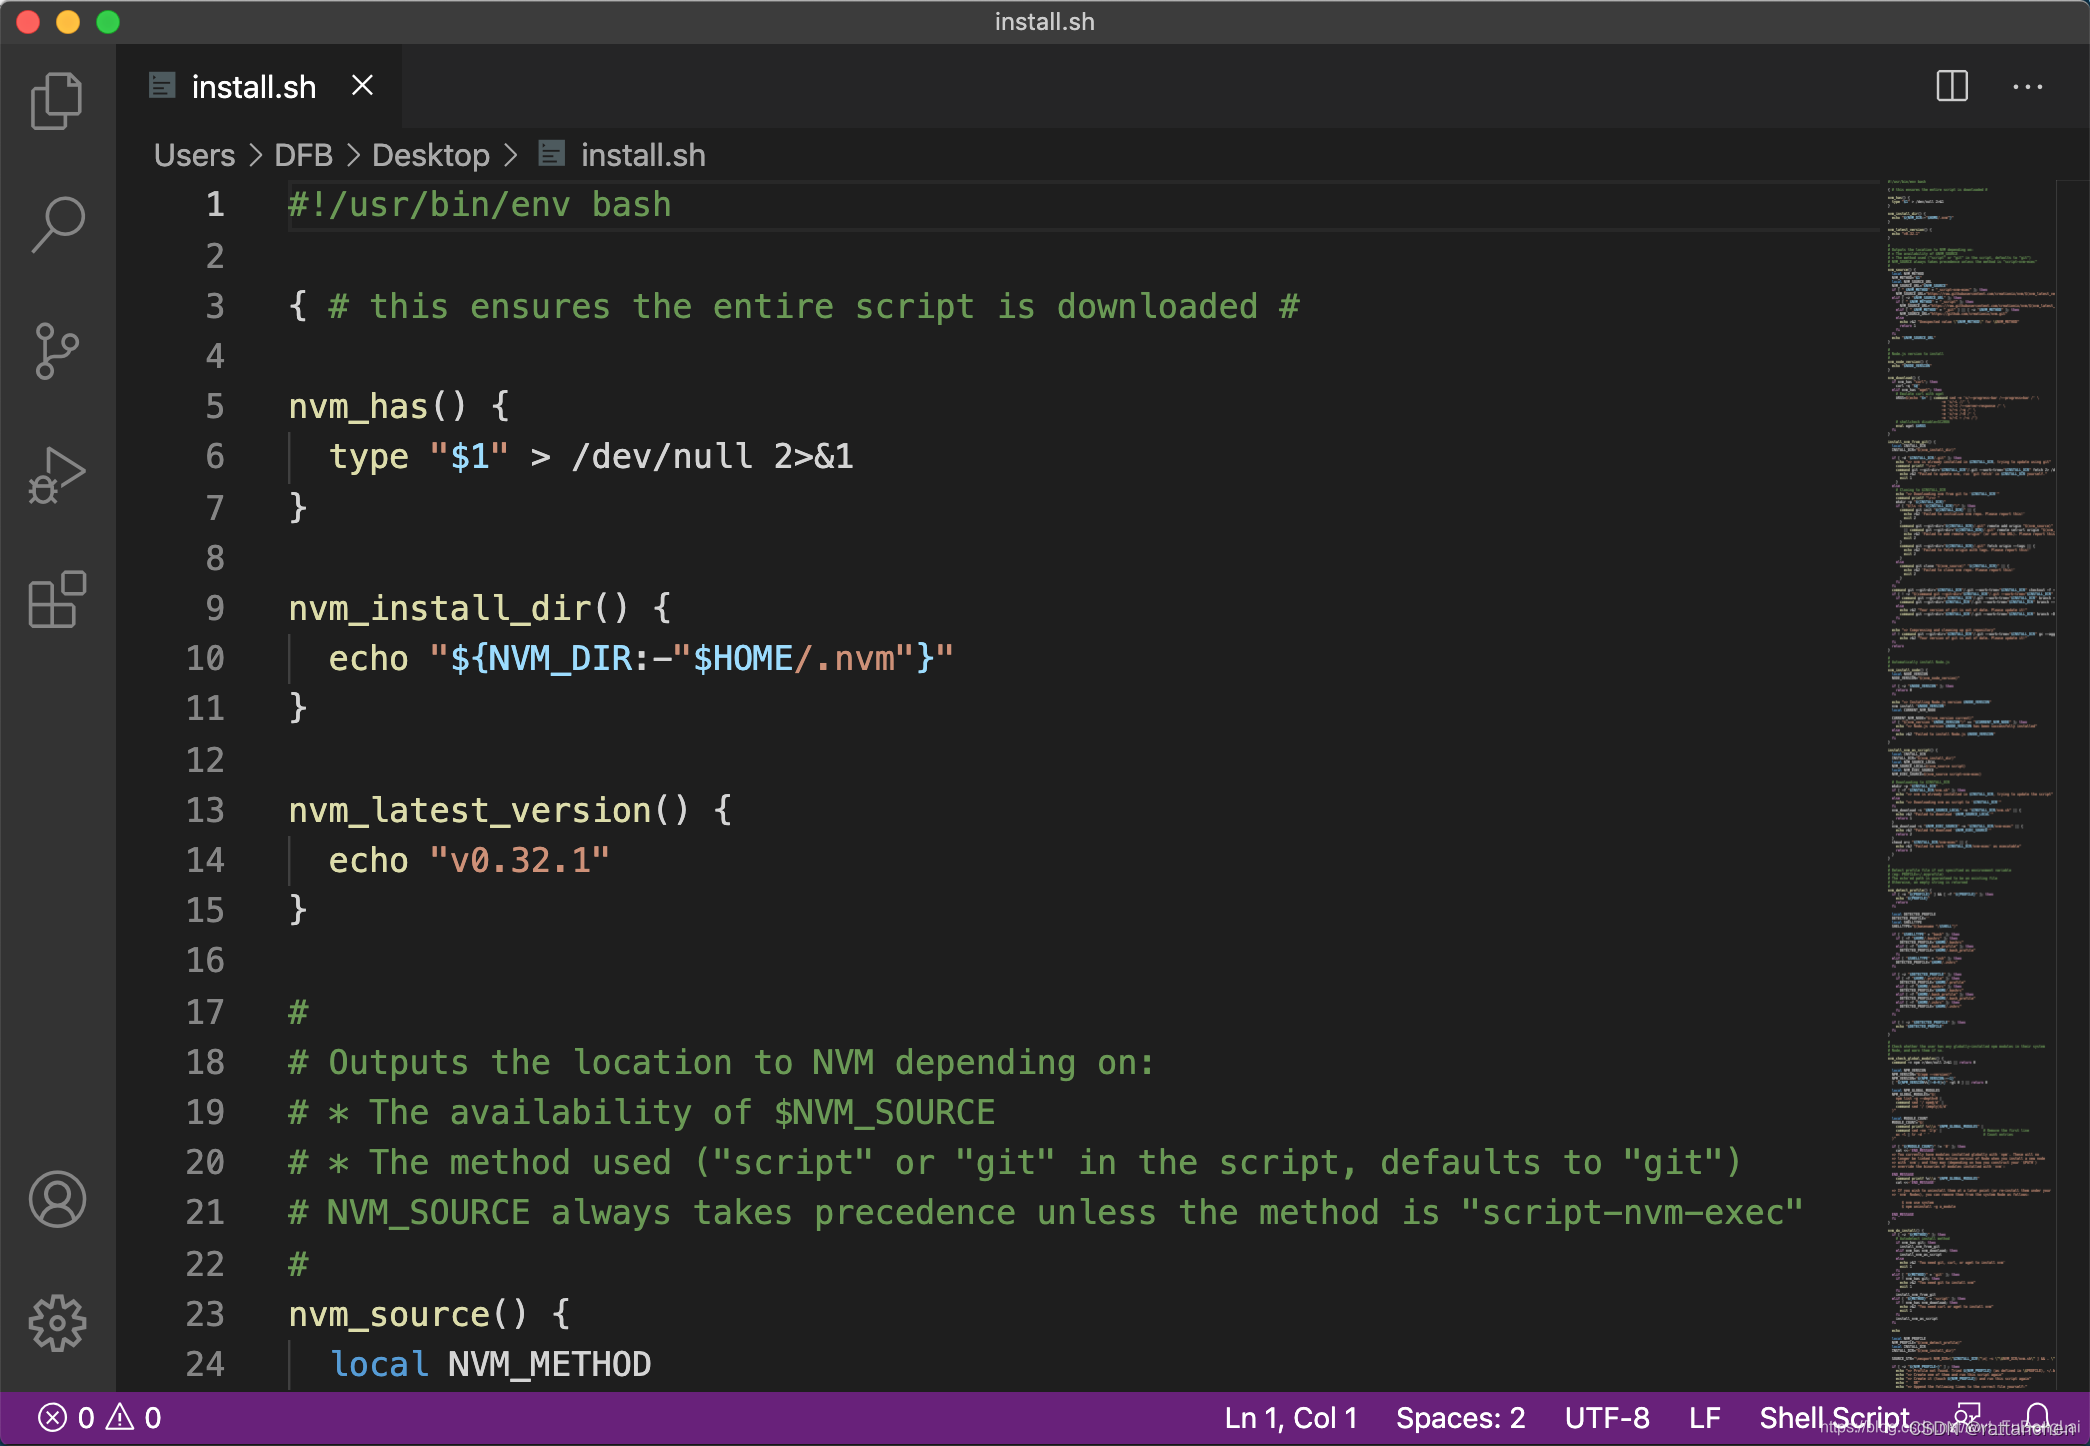This screenshot has height=1446, width=2090.
Task: Open the Accounts menu icon
Action: [57, 1199]
